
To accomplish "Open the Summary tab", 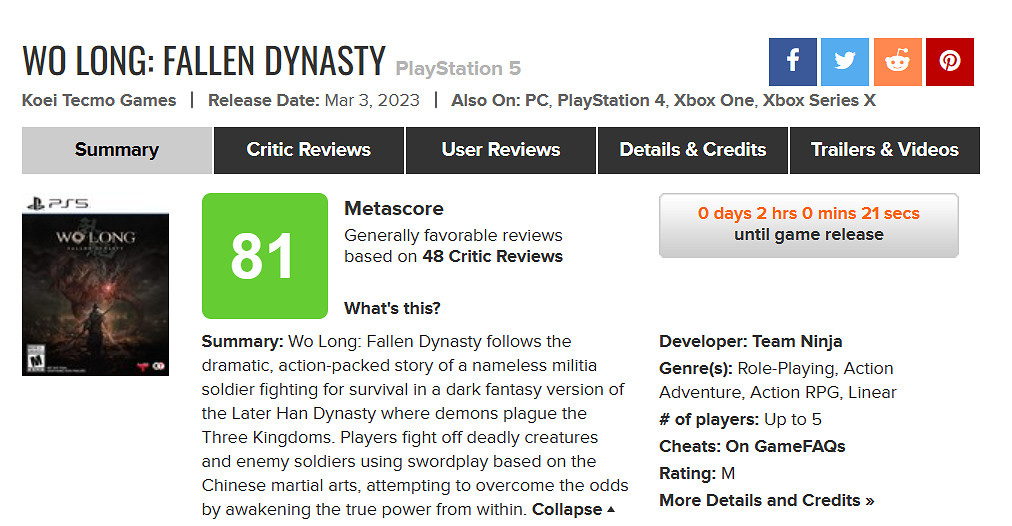I will click(117, 150).
